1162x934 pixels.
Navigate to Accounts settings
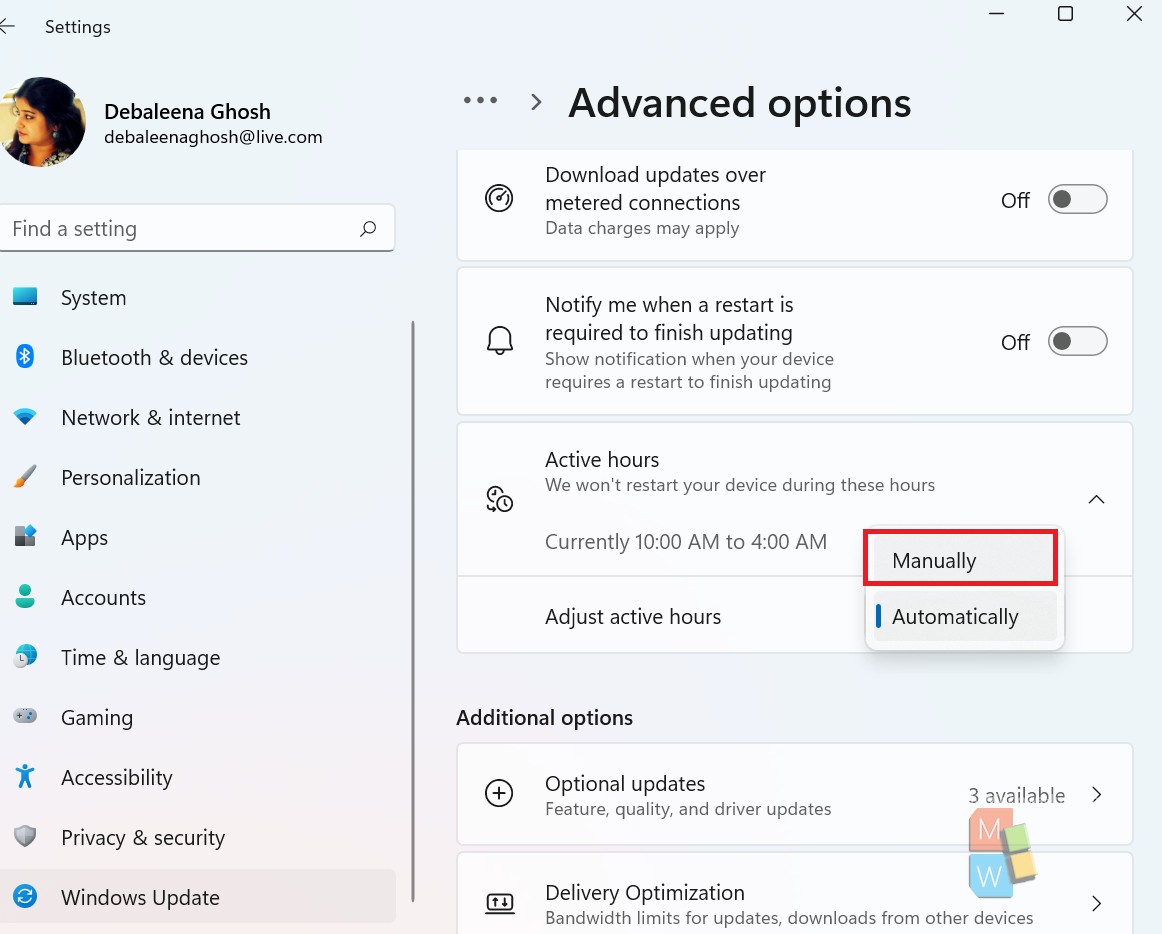[x=197, y=597]
